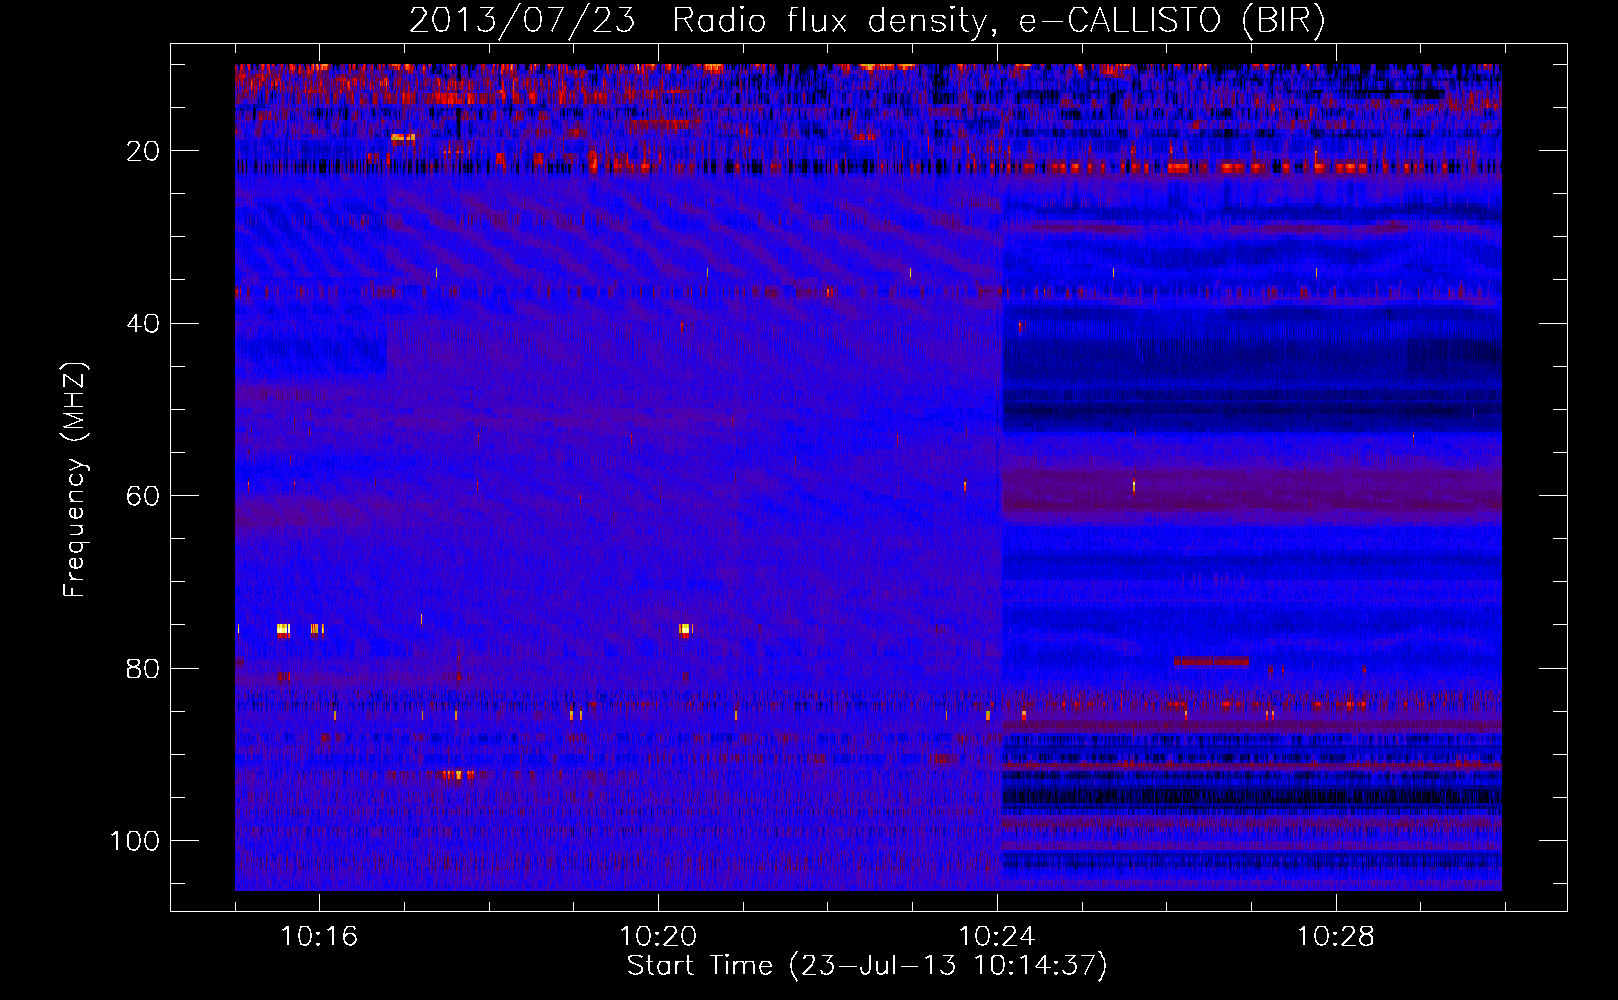Viewport: 1618px width, 1000px height.
Task: Click the 40 frequency tick label
Action: tap(144, 323)
